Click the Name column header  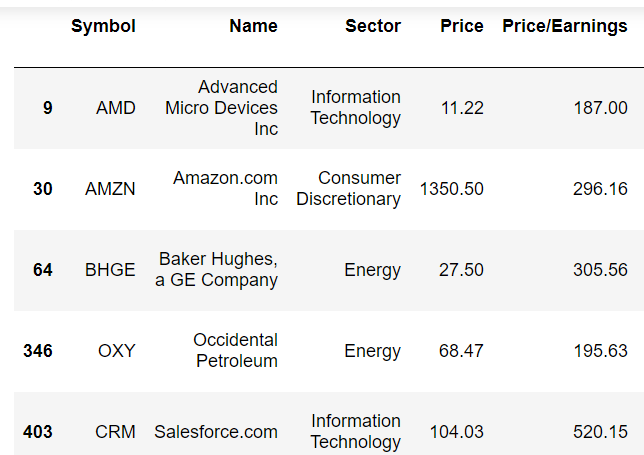coord(253,26)
